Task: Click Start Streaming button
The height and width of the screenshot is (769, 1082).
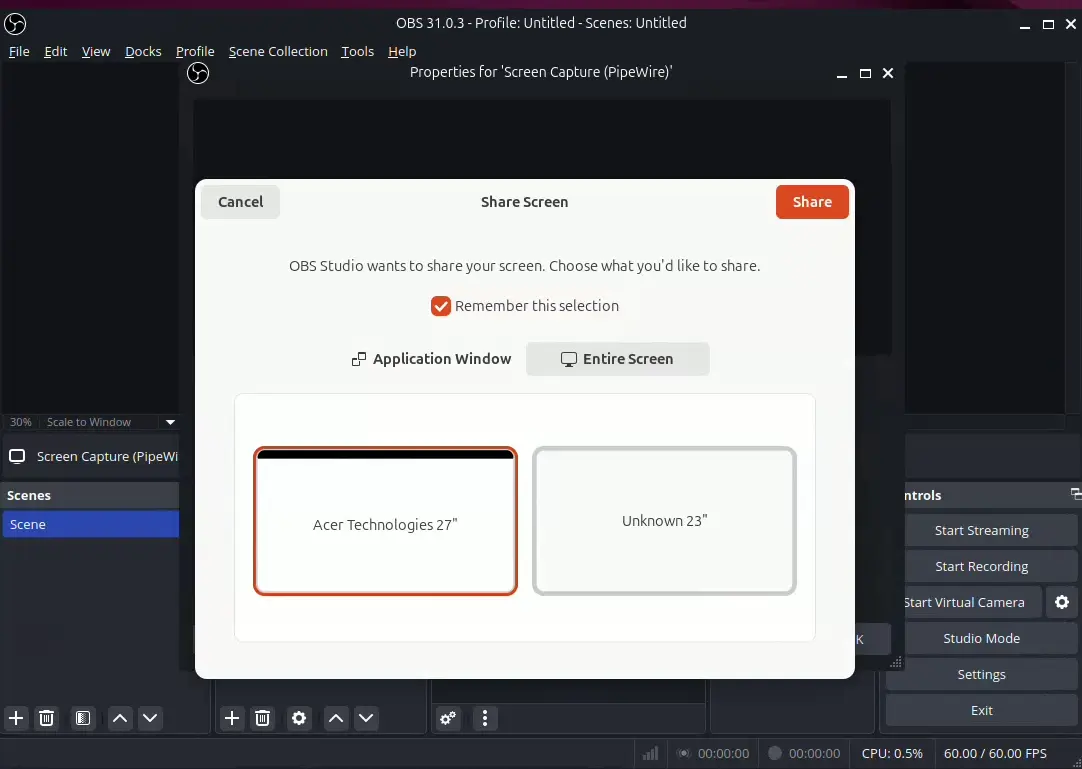Action: (981, 530)
